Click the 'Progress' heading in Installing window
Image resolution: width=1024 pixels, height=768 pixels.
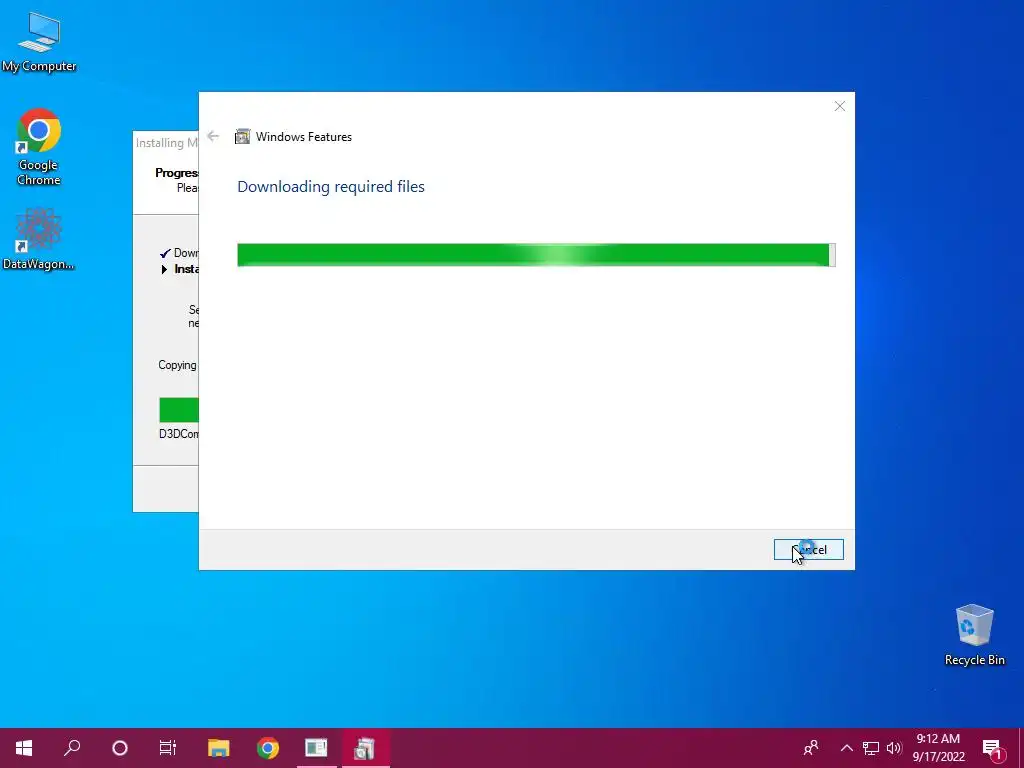[x=176, y=172]
